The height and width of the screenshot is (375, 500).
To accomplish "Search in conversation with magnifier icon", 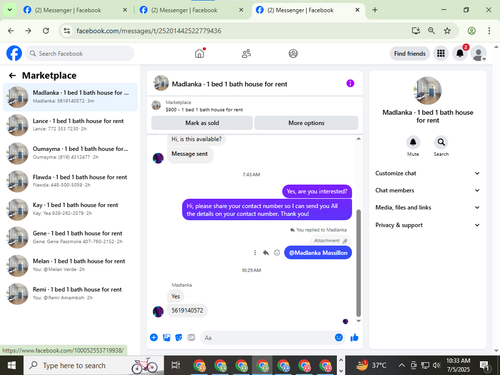I will coord(441,142).
